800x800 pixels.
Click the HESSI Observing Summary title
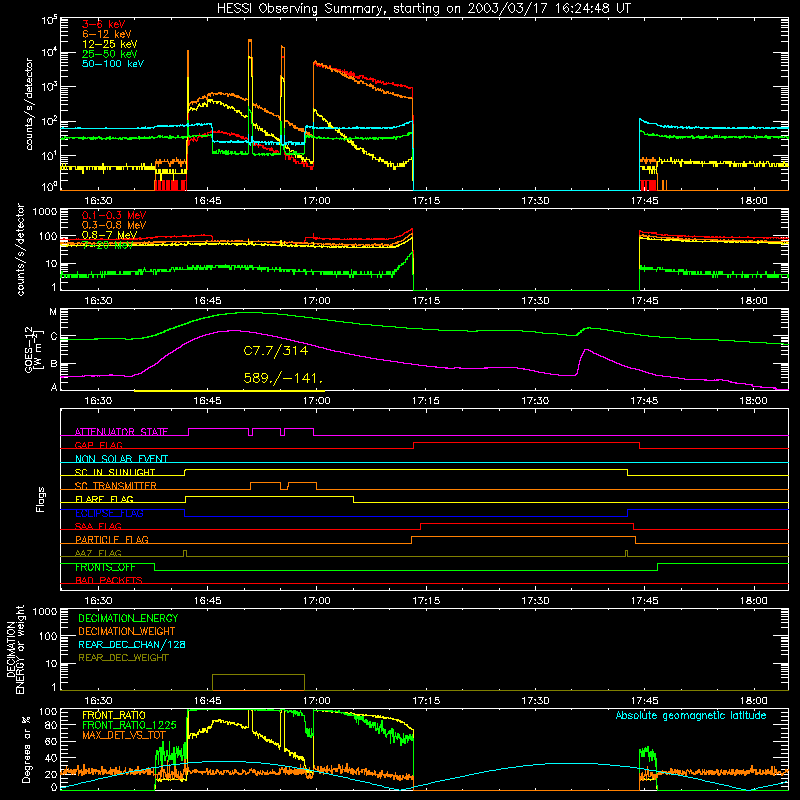(424, 9)
